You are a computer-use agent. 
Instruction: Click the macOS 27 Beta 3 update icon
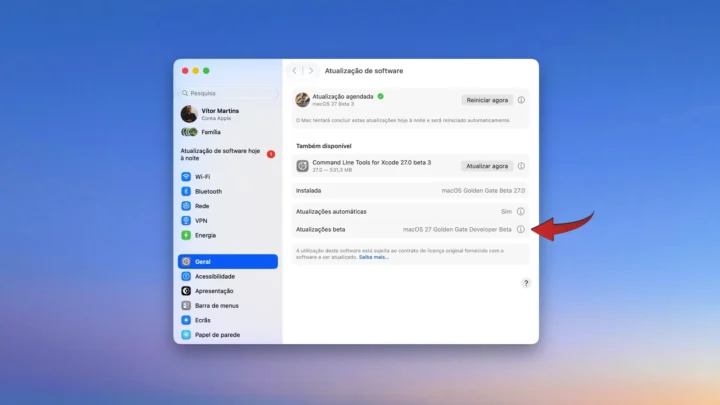point(302,100)
